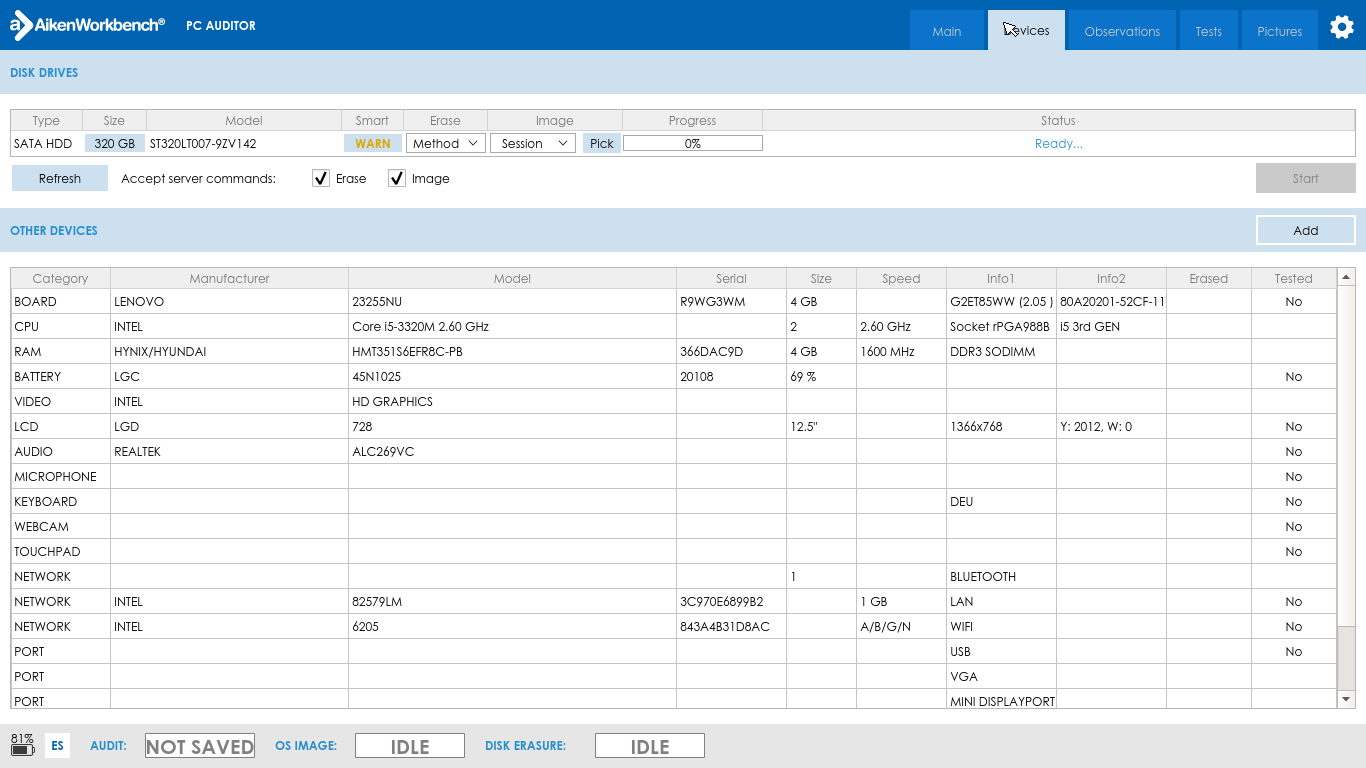Click the Pick image button
The image size is (1366, 768).
(x=602, y=143)
